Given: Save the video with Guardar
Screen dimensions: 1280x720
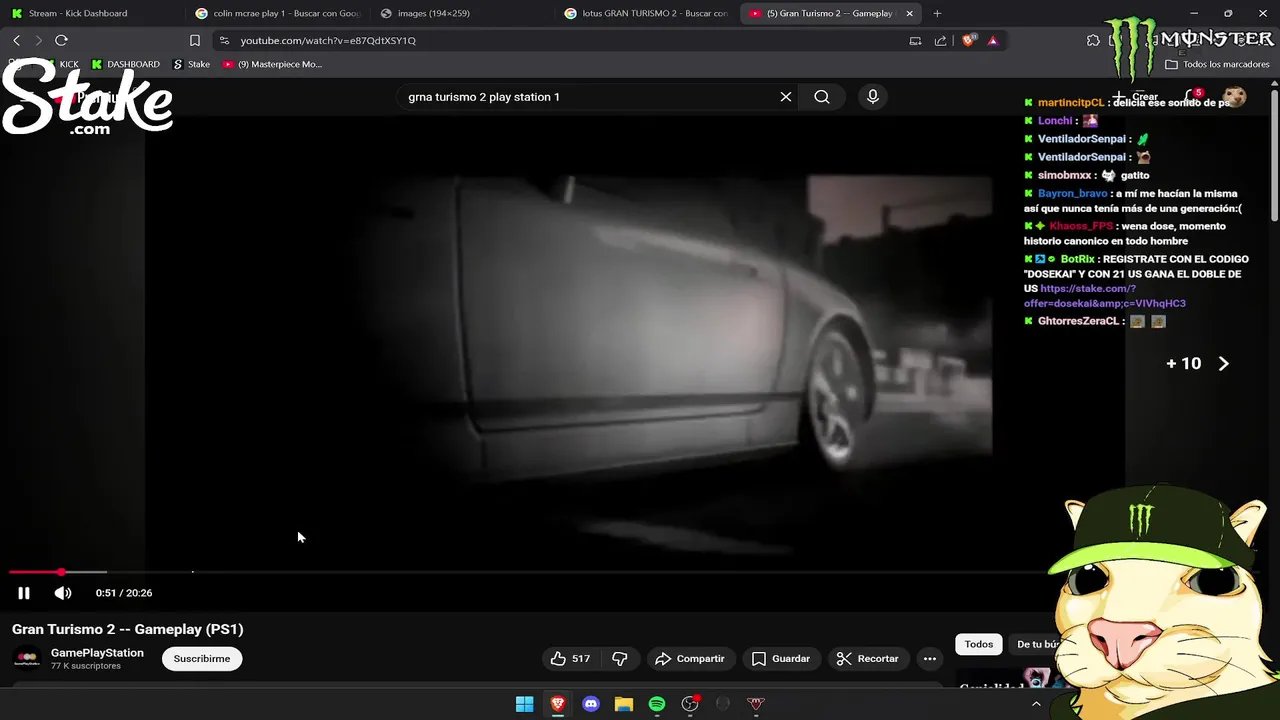Looking at the screenshot, I should [x=781, y=658].
